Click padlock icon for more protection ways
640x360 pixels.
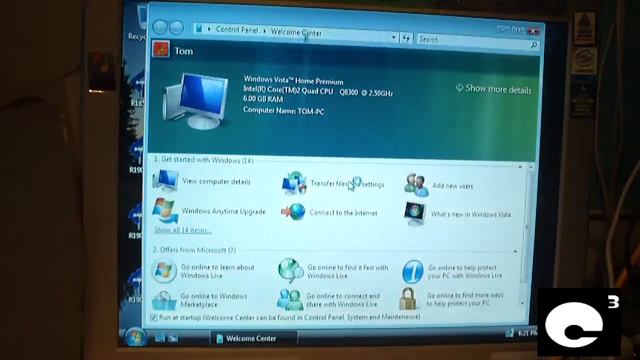[x=408, y=298]
